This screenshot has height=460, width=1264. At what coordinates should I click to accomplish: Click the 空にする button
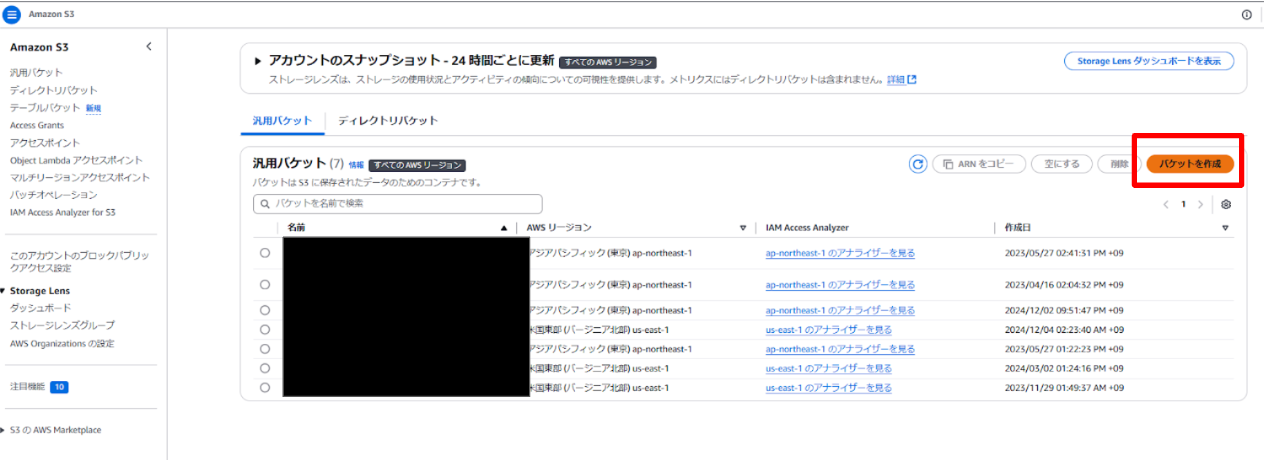pyautogui.click(x=1061, y=164)
